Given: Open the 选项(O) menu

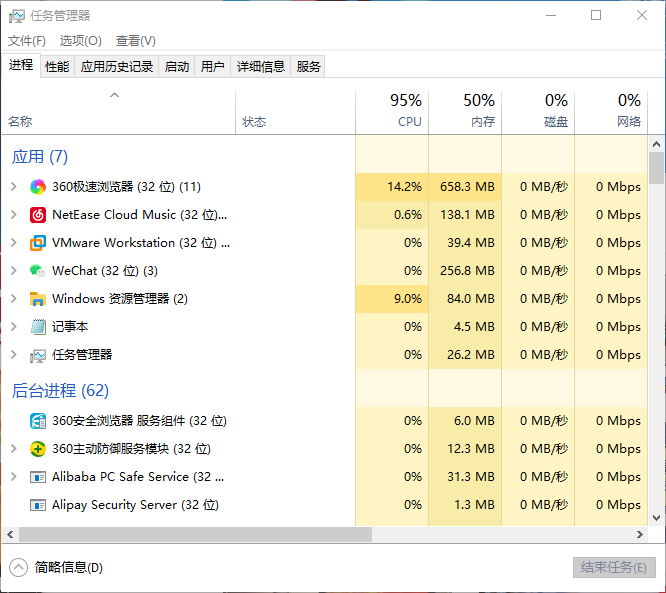Looking at the screenshot, I should pyautogui.click(x=81, y=41).
